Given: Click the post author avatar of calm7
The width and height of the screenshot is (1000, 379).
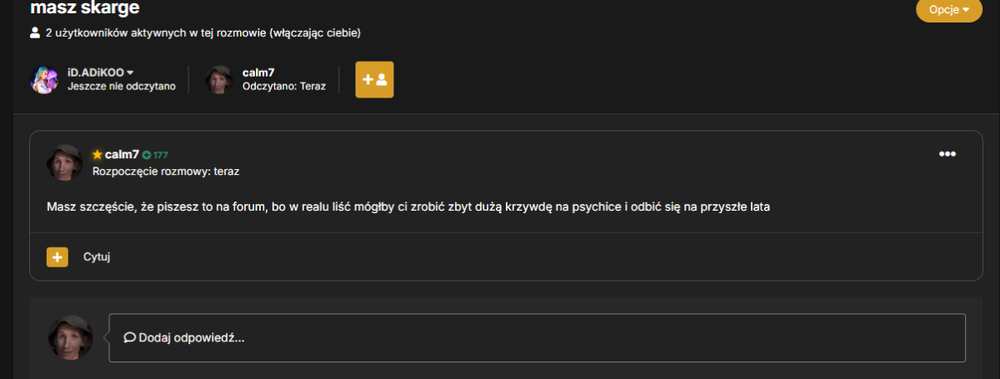Looking at the screenshot, I should (x=65, y=163).
